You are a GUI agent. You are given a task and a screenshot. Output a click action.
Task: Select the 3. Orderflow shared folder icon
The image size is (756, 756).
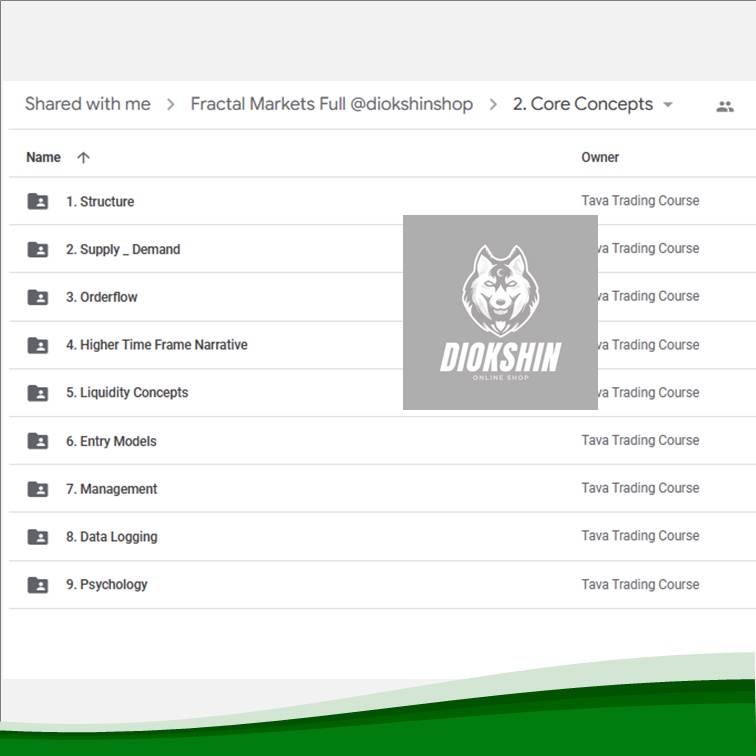coord(38,298)
